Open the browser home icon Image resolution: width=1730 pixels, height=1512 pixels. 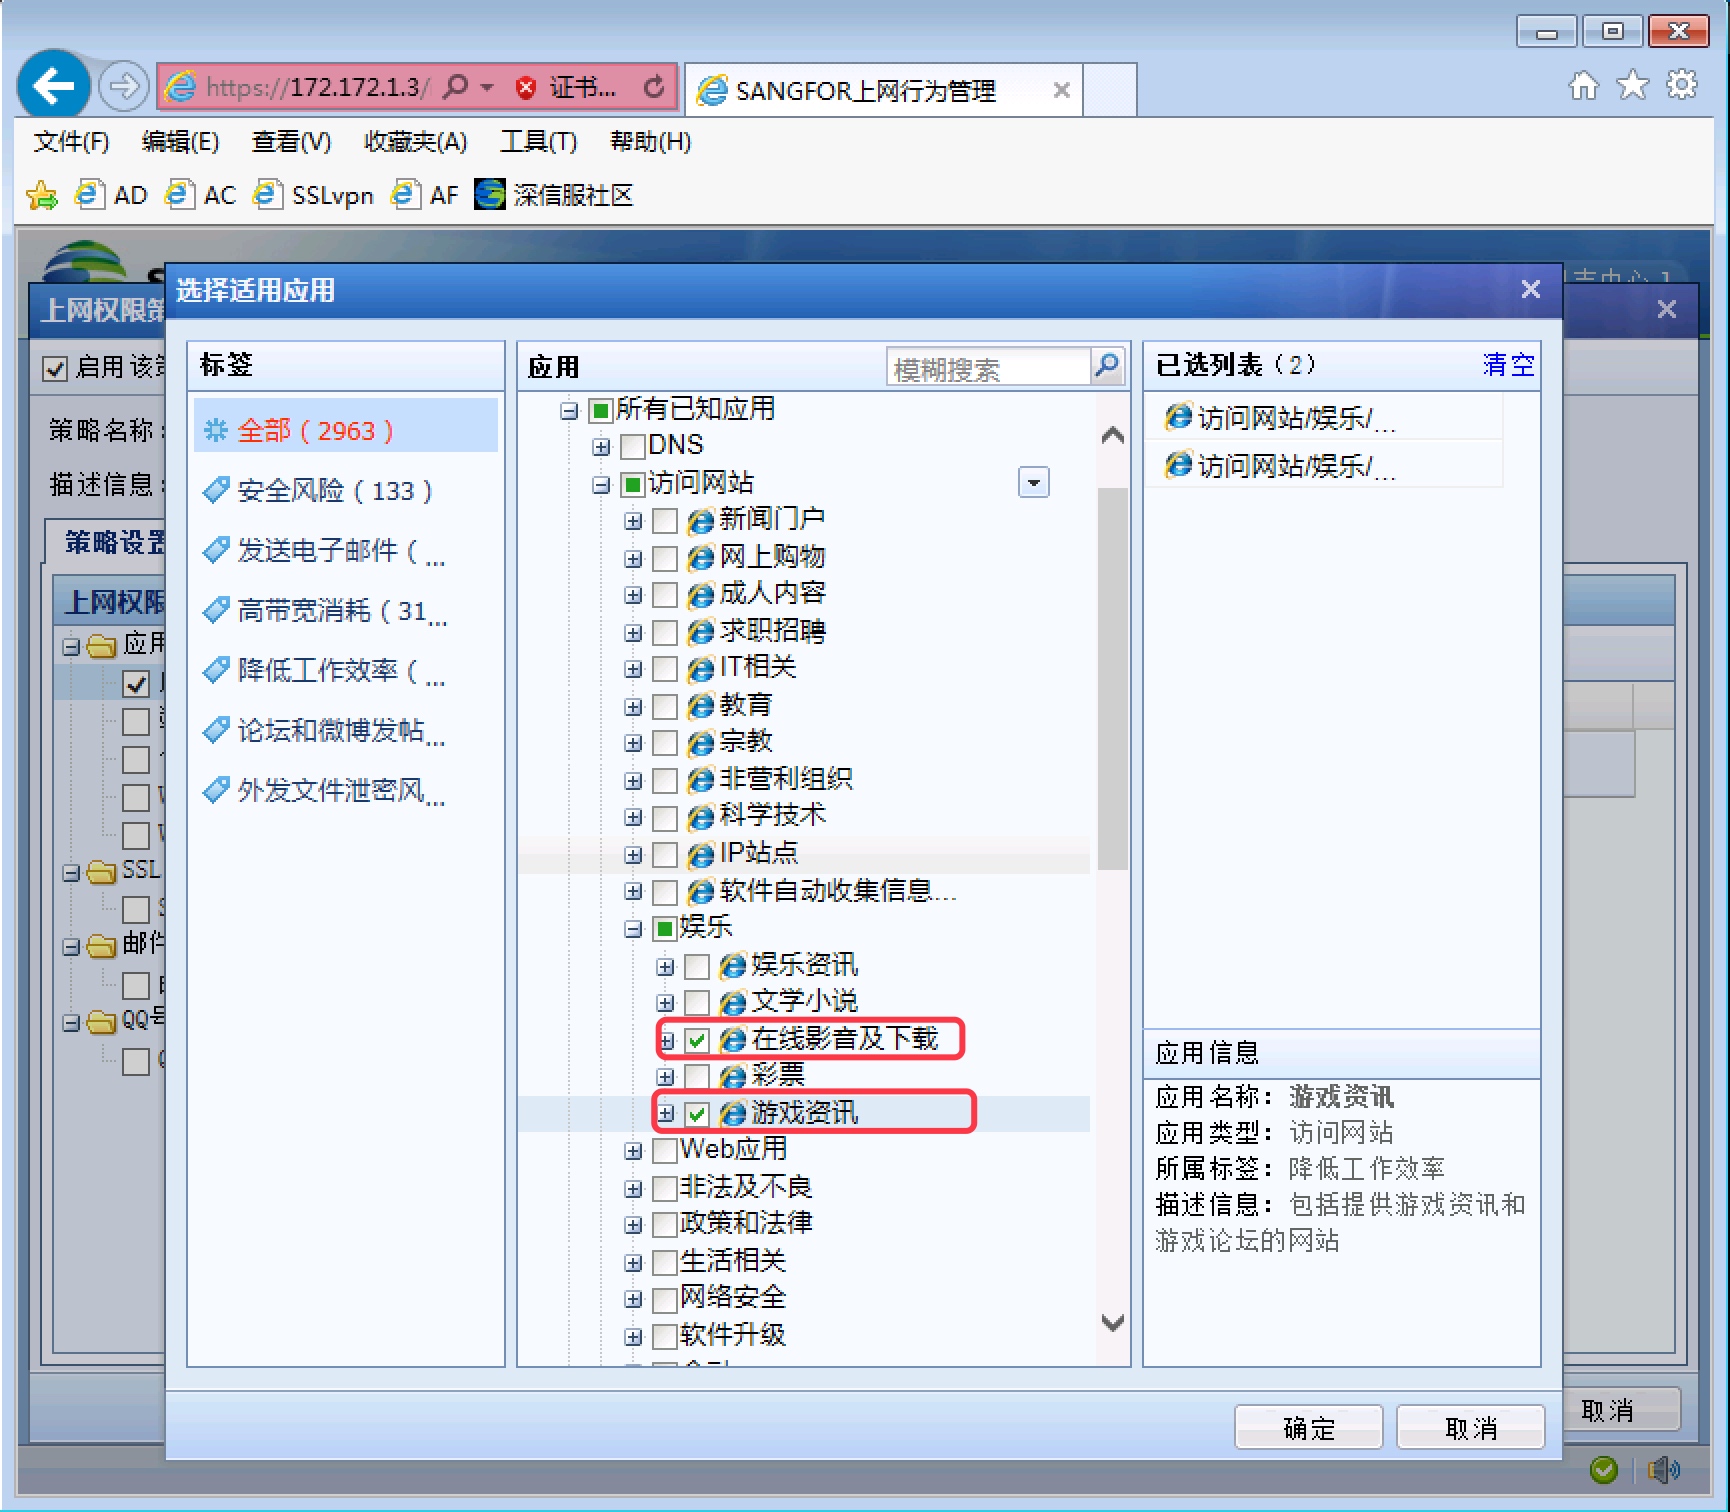tap(1584, 86)
